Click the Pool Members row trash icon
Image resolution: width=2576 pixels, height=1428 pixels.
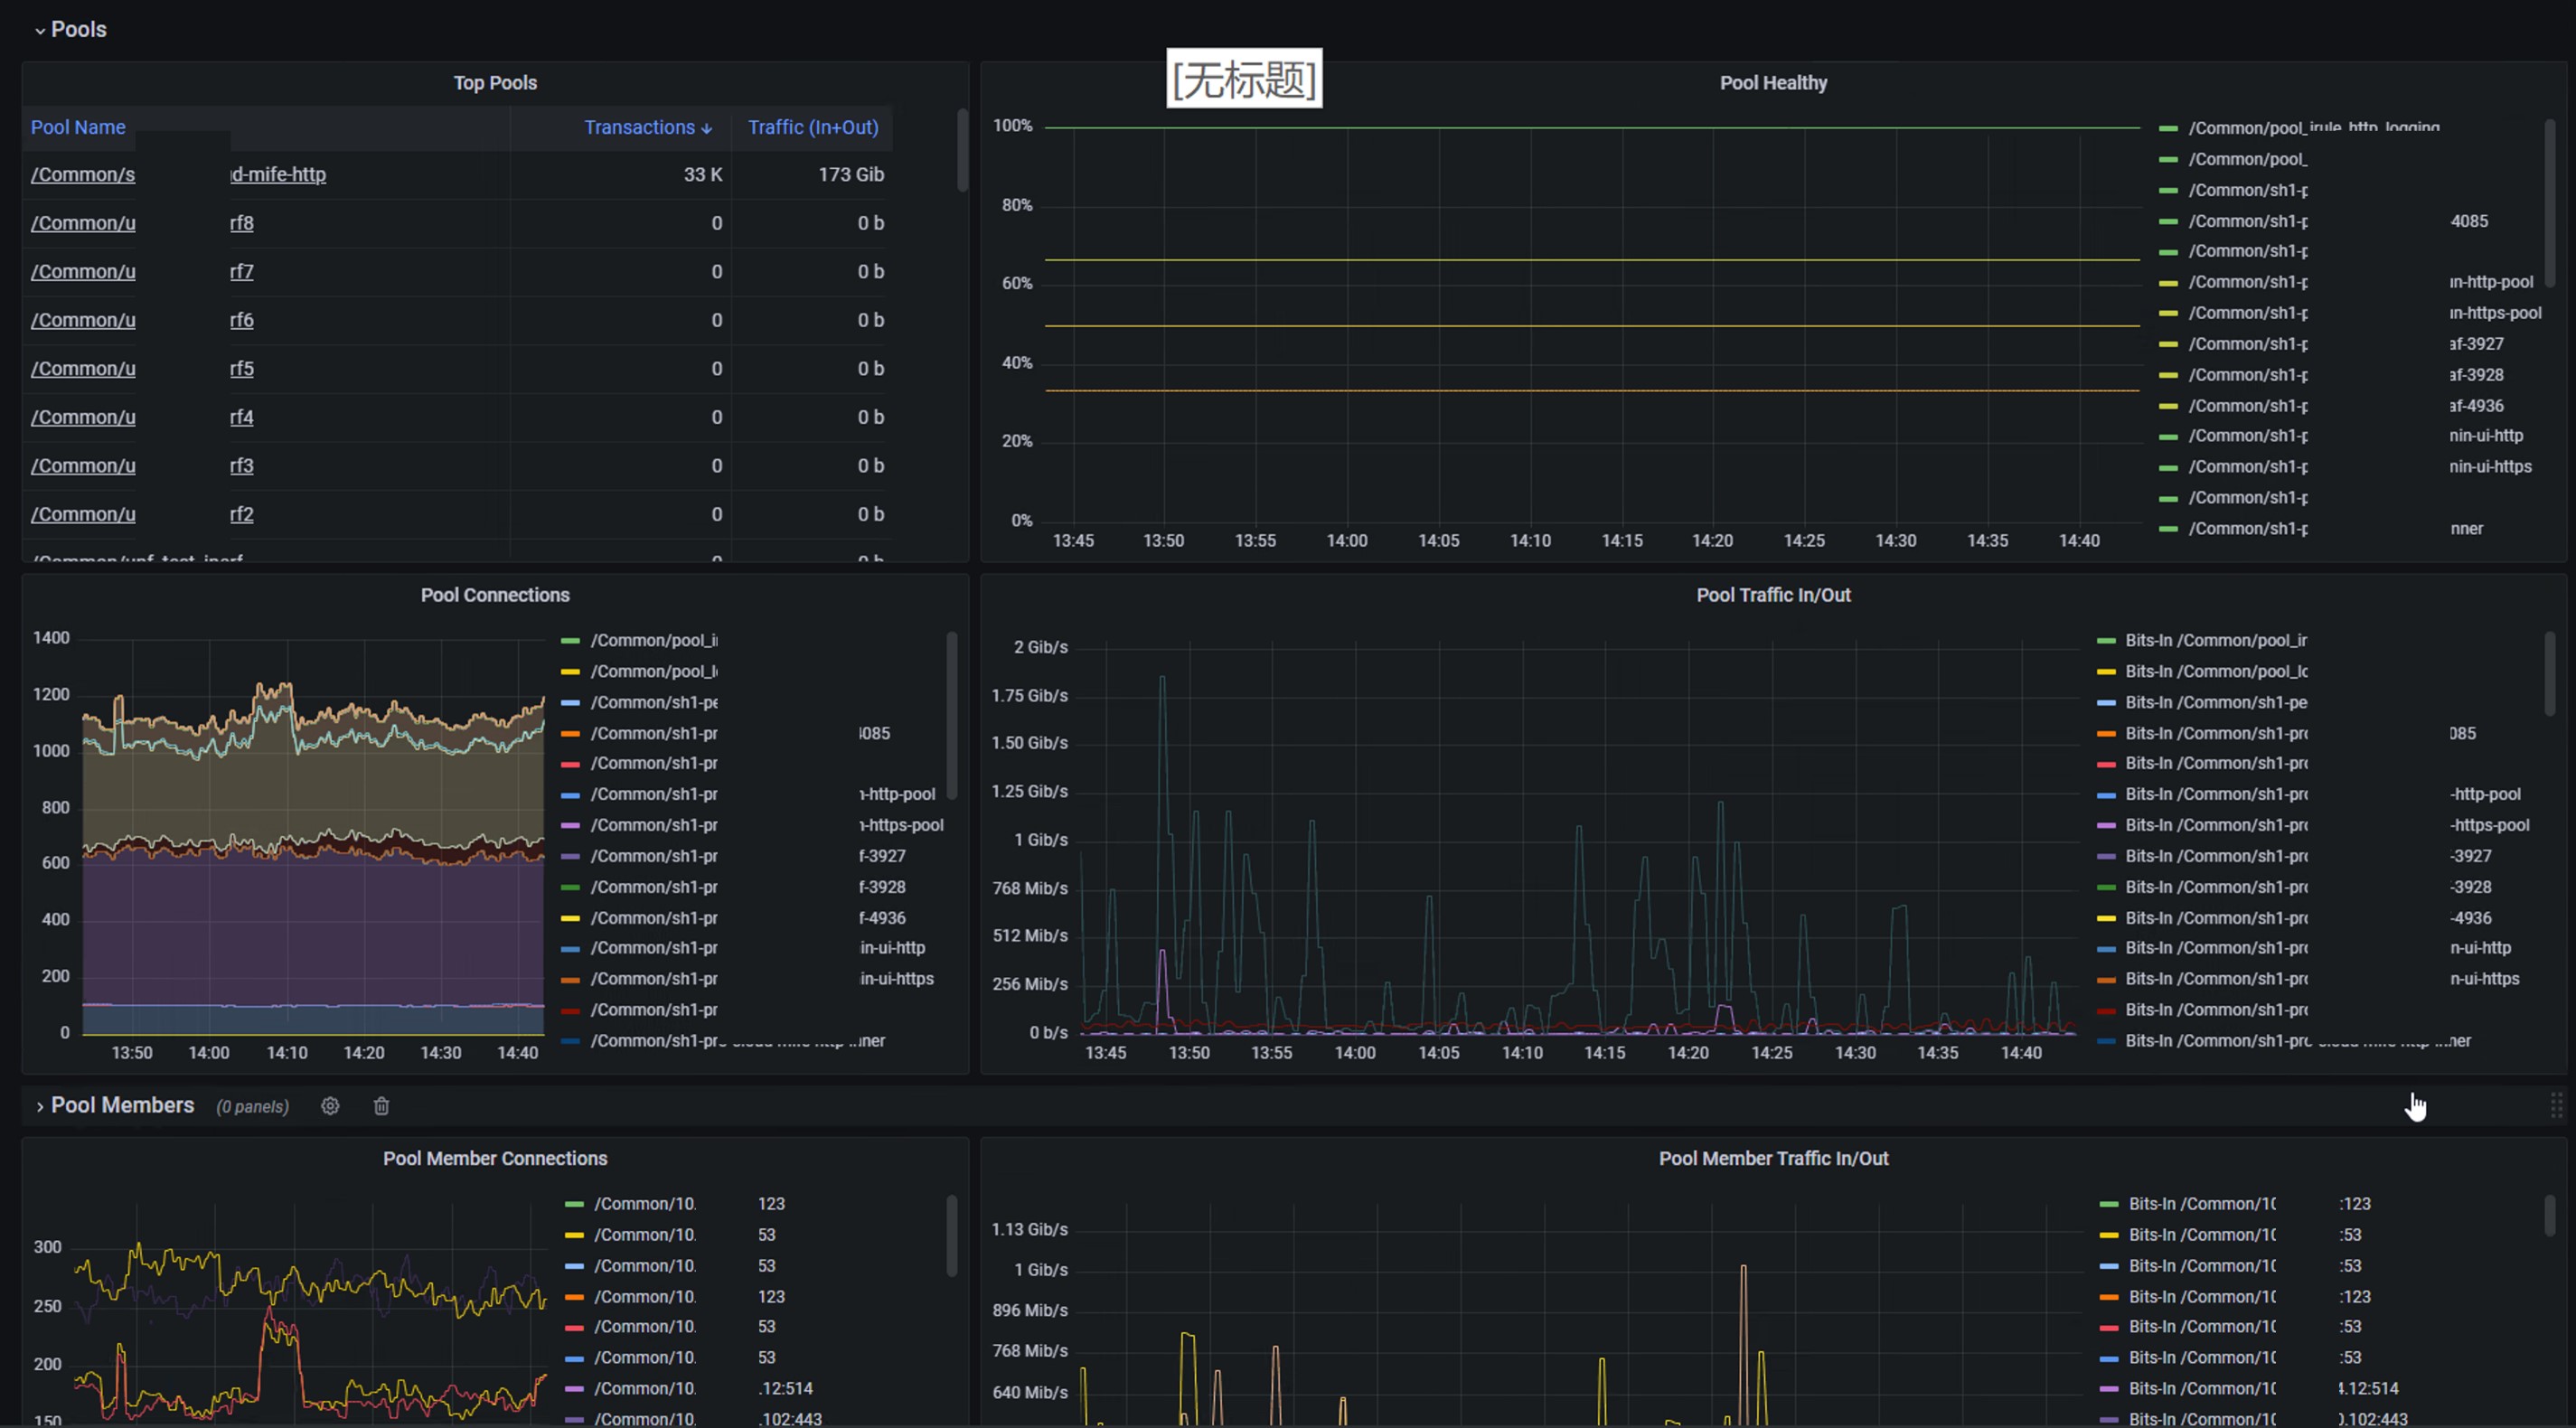[x=381, y=1106]
